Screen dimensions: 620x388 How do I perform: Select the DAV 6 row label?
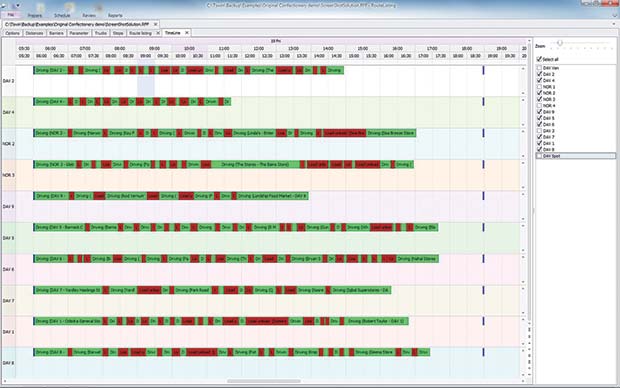(8, 269)
